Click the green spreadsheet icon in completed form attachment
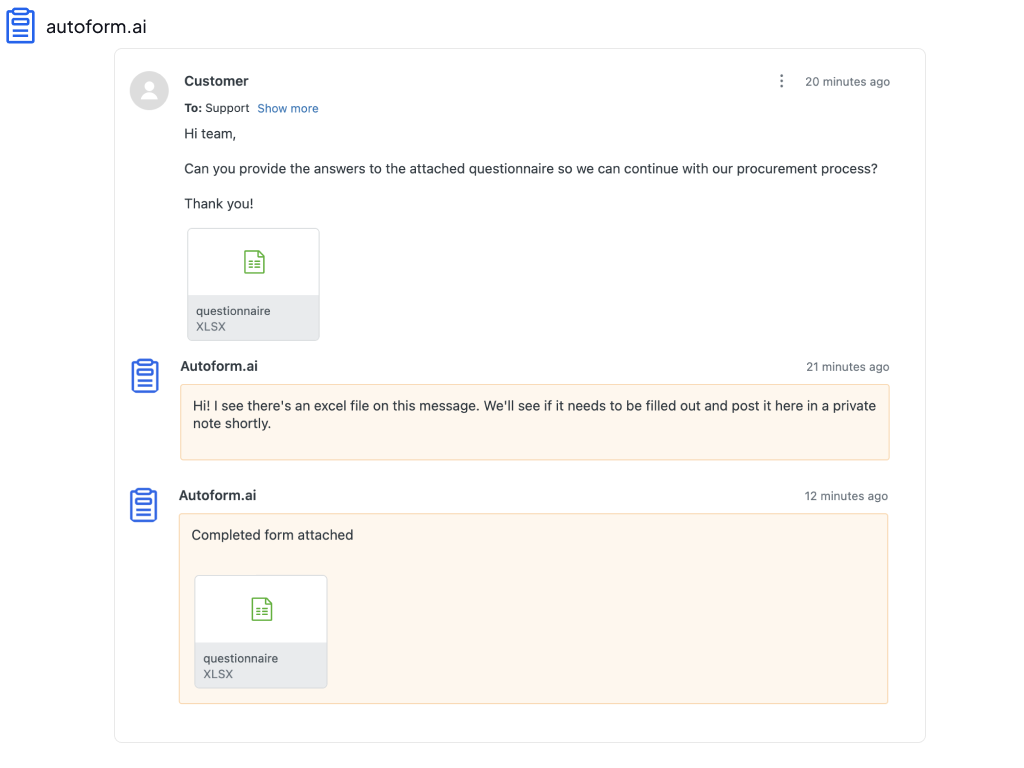The height and width of the screenshot is (768, 1024). click(x=261, y=609)
